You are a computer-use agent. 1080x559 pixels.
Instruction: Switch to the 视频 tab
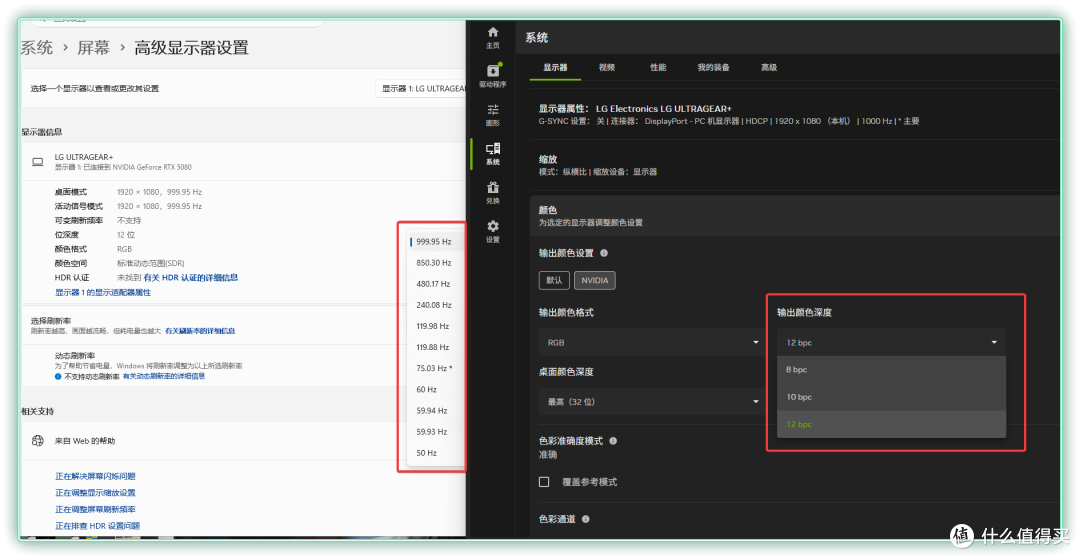(x=607, y=67)
